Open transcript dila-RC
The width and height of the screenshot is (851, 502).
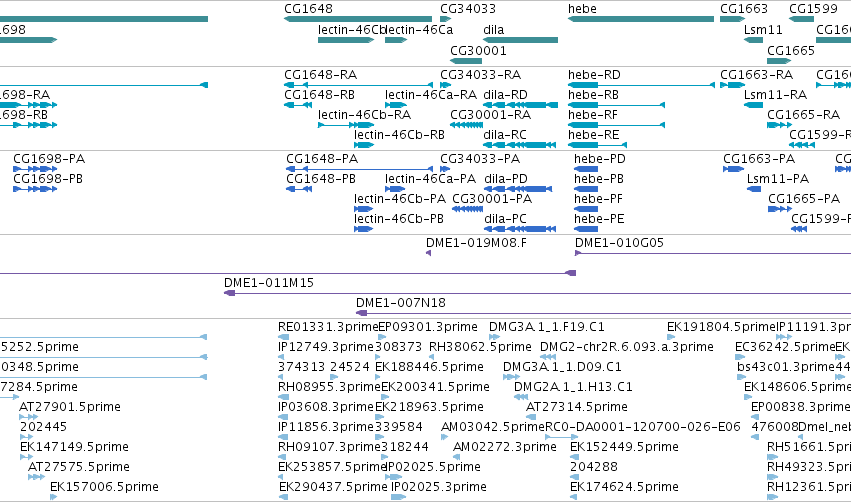[x=505, y=135]
